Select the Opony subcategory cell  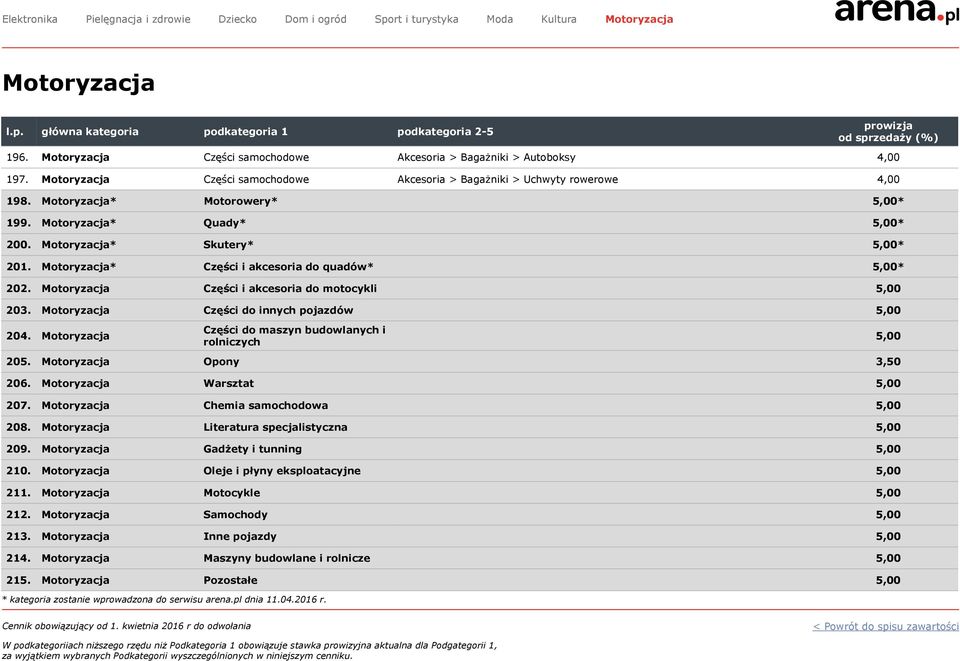(x=222, y=362)
